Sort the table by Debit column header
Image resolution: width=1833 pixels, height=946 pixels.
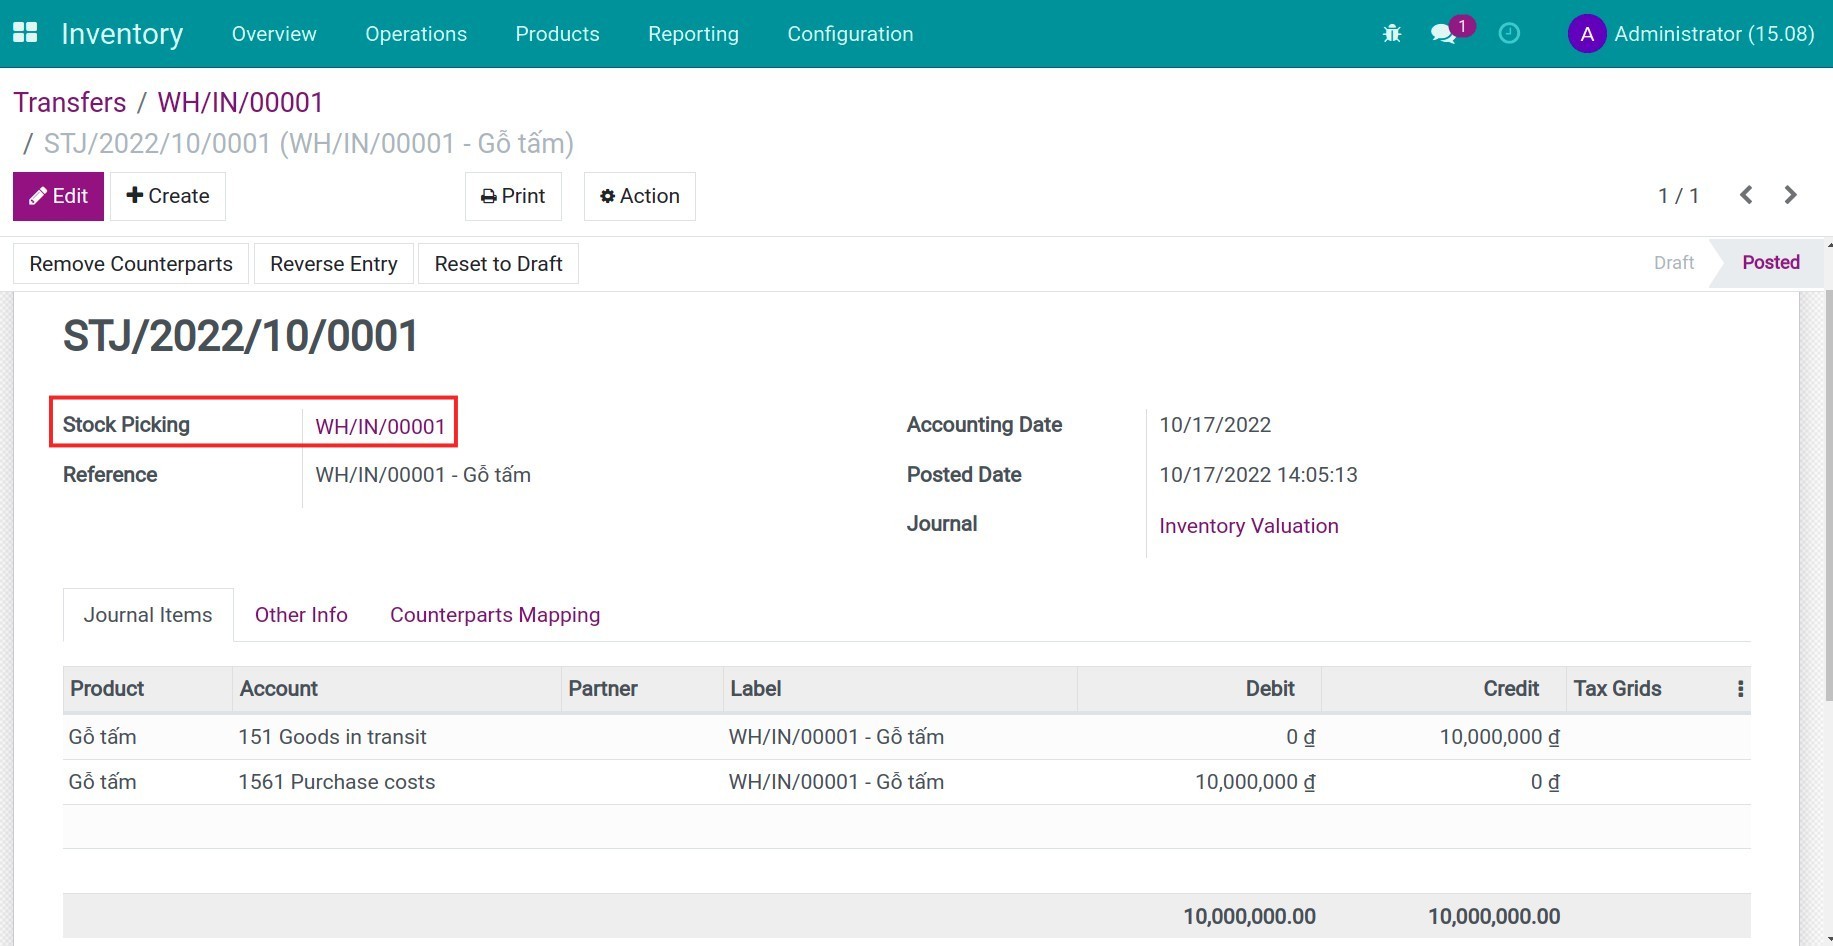coord(1269,689)
